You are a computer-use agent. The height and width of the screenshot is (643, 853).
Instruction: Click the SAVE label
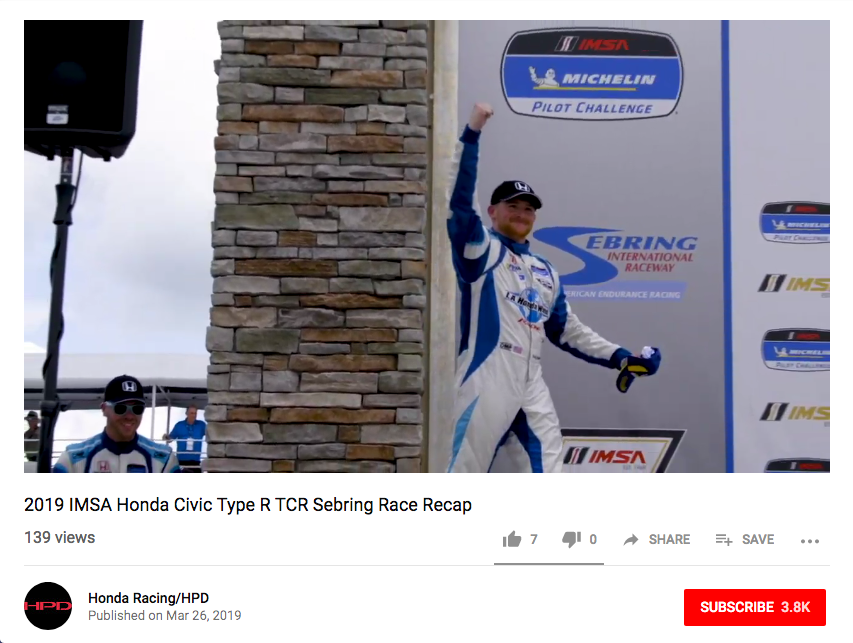click(758, 540)
